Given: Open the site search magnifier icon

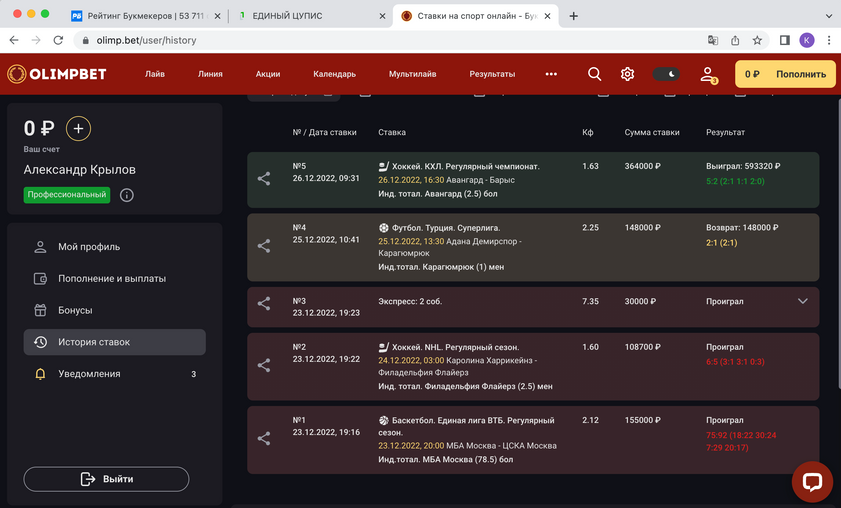Looking at the screenshot, I should click(594, 74).
